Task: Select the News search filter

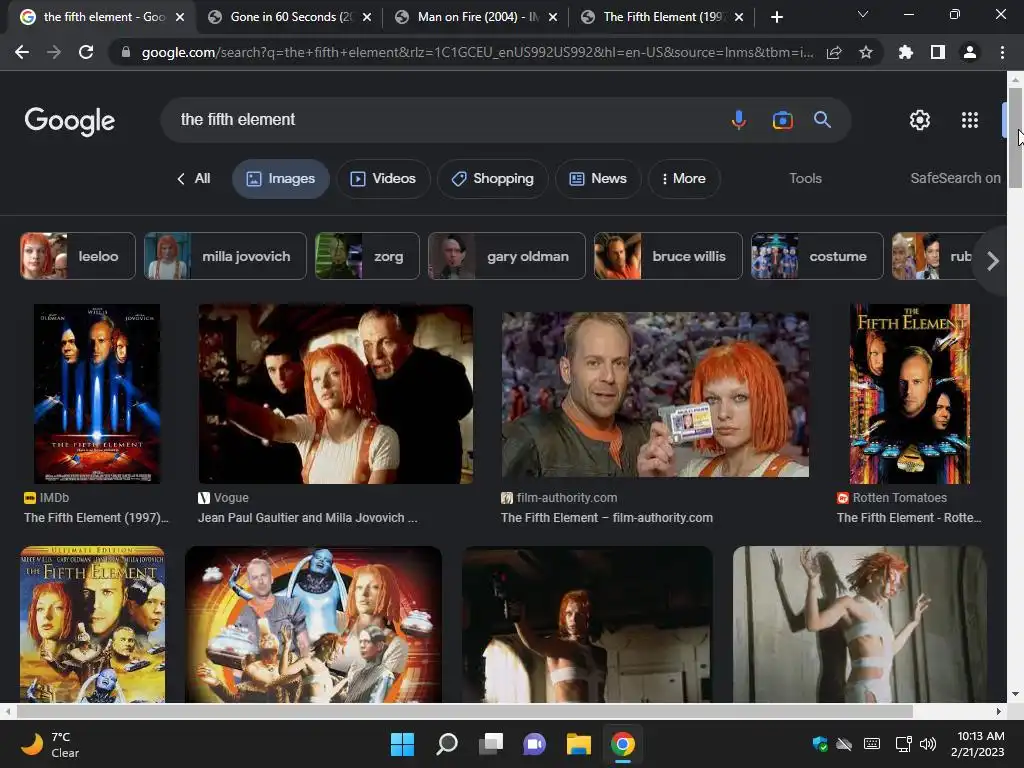Action: point(598,178)
